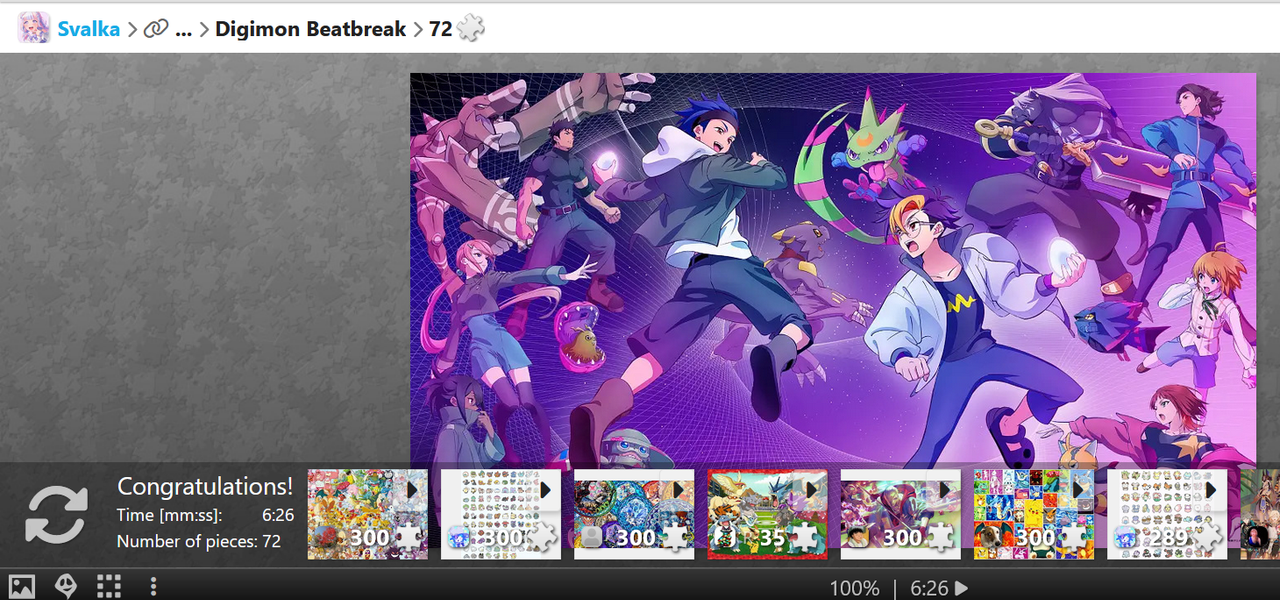Open the image preview icon in bottom toolbar
The image size is (1280, 600).
point(22,586)
